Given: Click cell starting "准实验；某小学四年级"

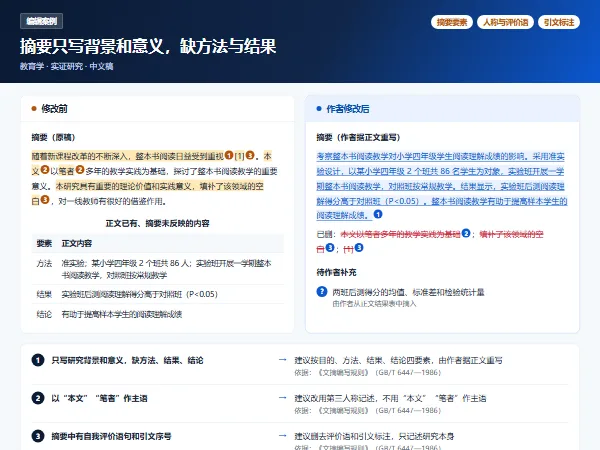Looking at the screenshot, I should (166, 269).
